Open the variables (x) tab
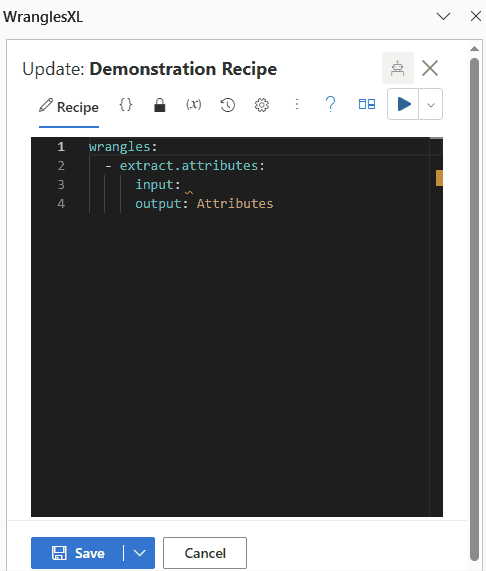This screenshot has height=571, width=486. pos(193,105)
